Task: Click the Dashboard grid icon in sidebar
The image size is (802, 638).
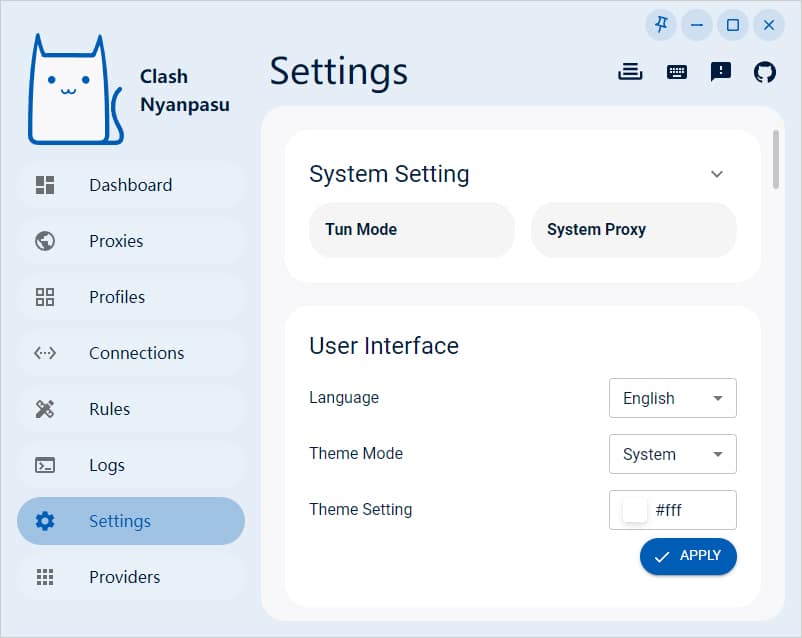Action: (45, 185)
